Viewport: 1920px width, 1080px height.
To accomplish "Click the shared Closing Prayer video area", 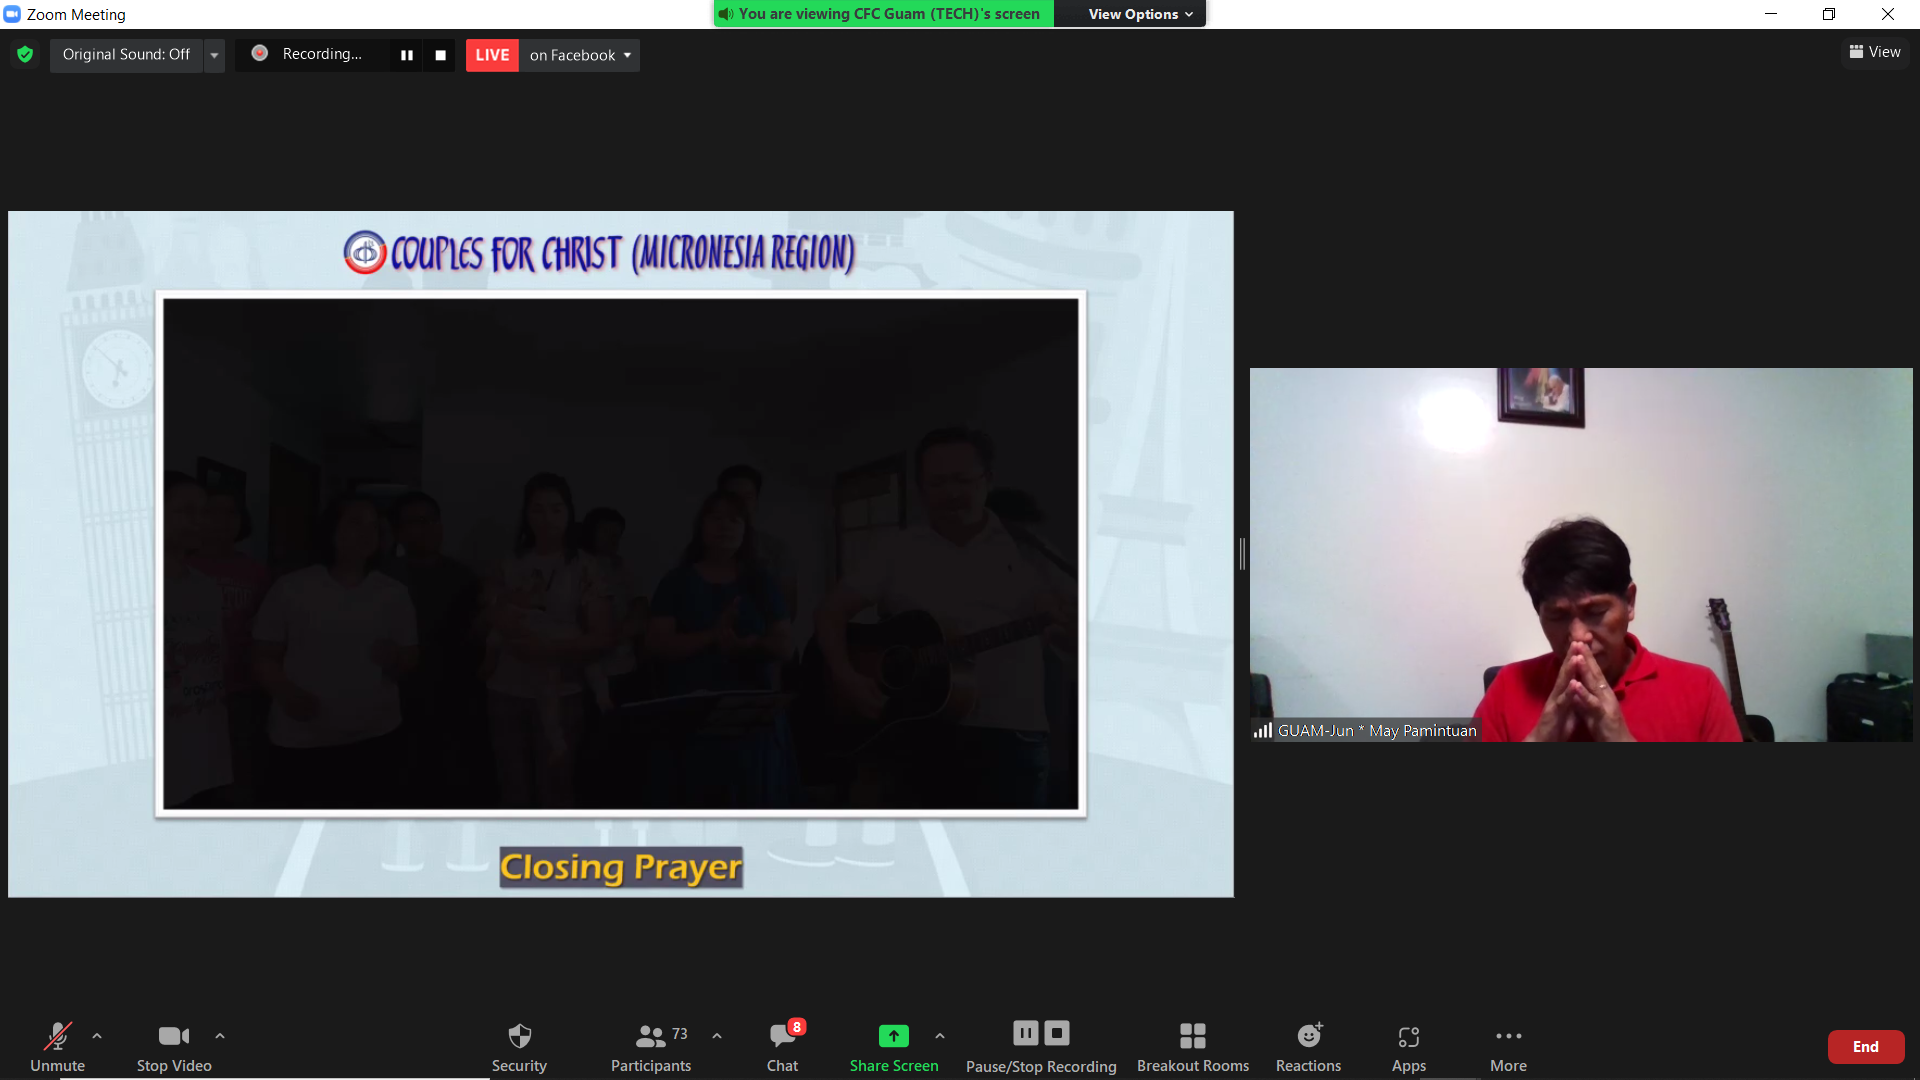I will [621, 554].
